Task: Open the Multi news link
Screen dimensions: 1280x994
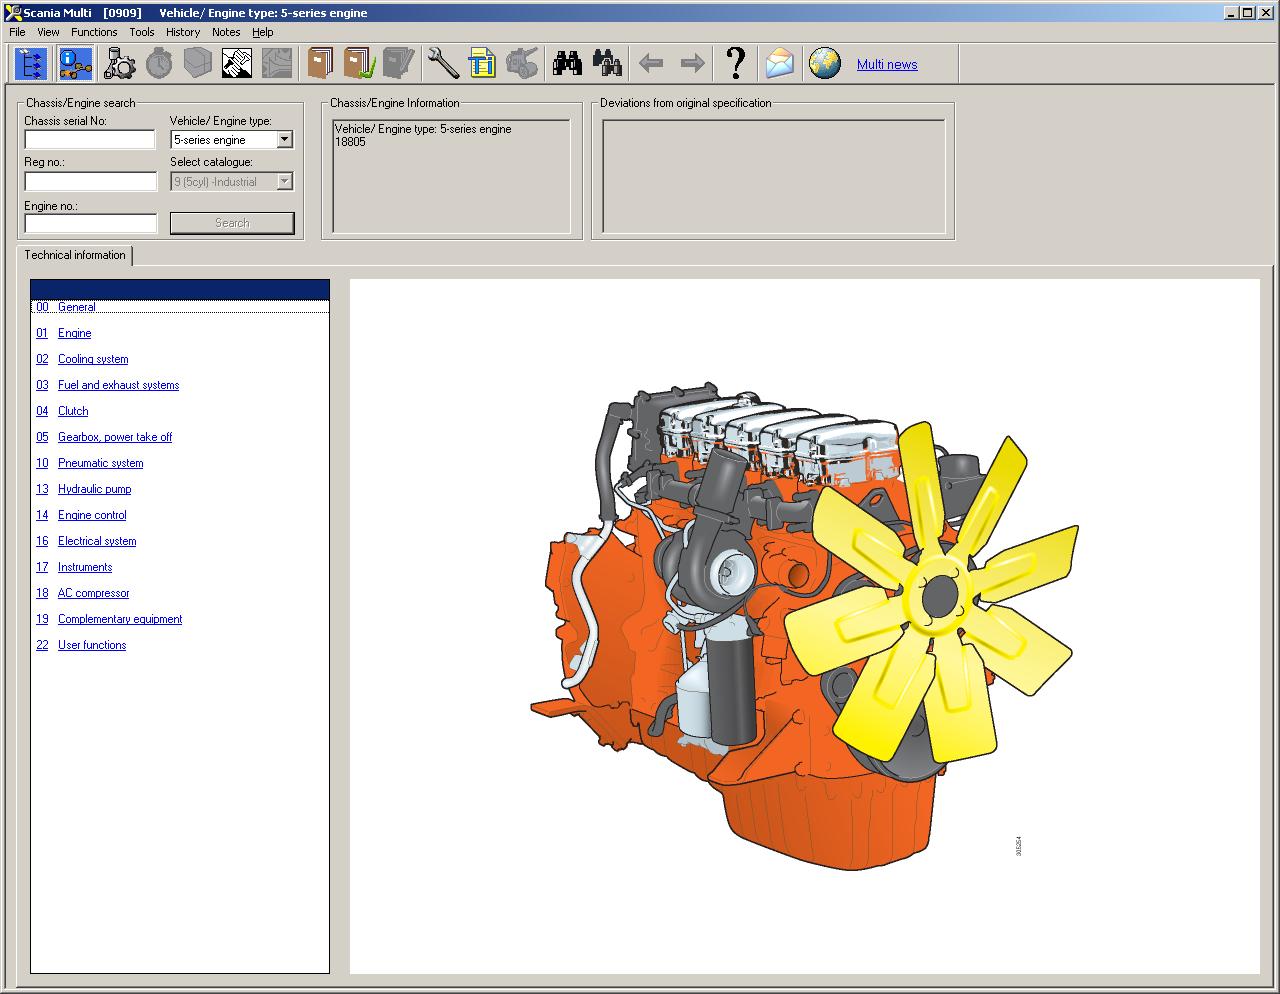Action: (887, 65)
